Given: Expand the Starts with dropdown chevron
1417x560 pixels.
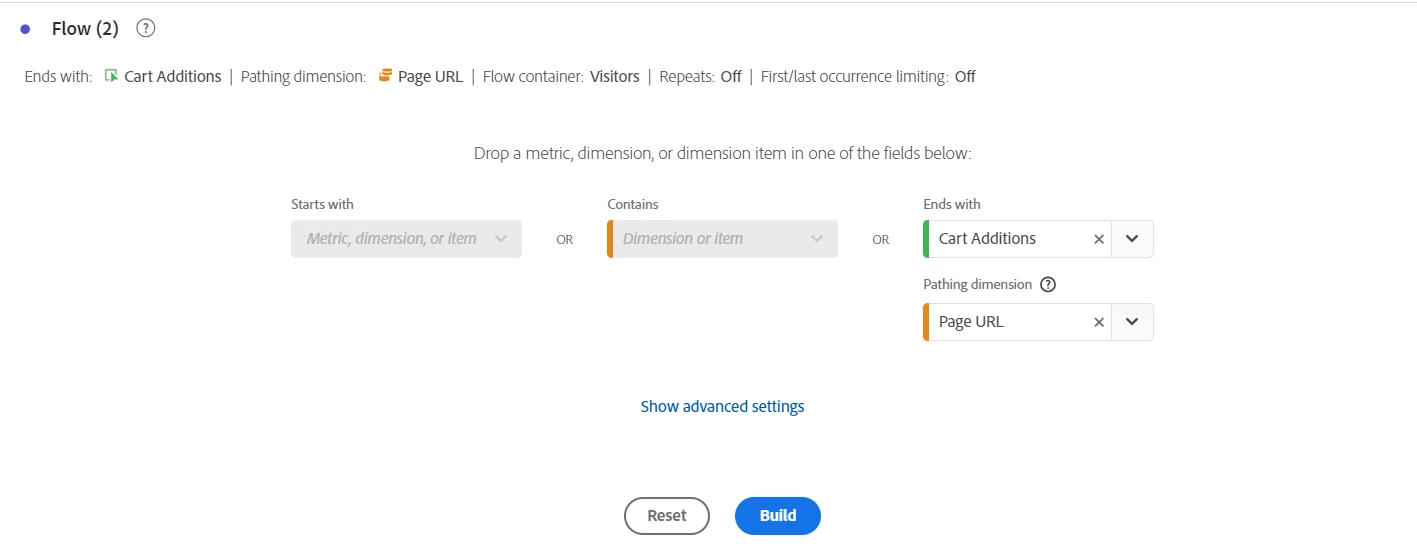Looking at the screenshot, I should point(501,239).
